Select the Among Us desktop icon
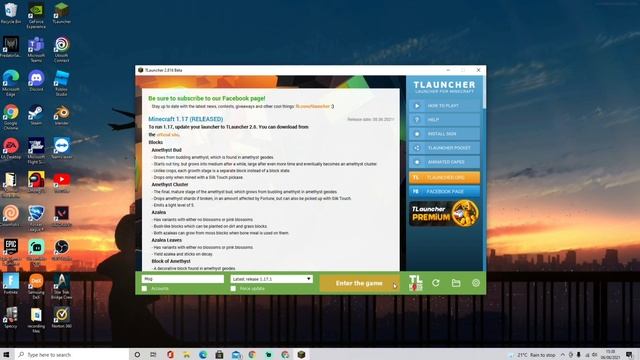640x360 pixels. coord(36,182)
